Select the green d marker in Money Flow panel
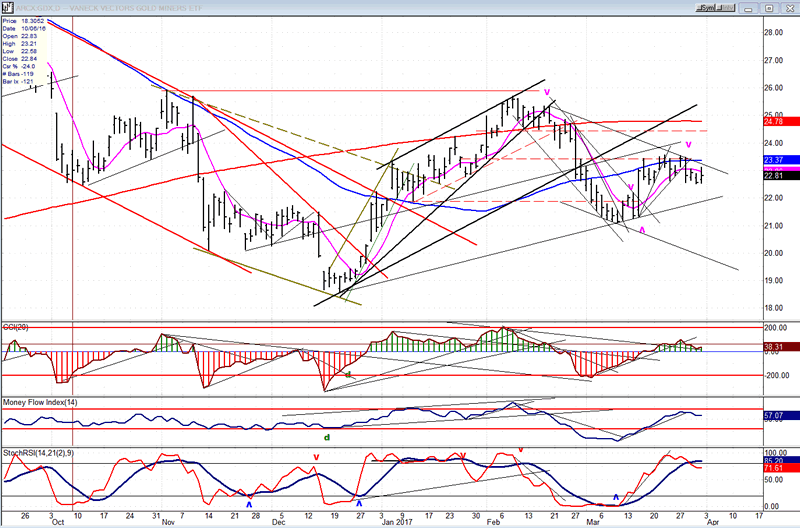This screenshot has height=528, width=800. 325,436
